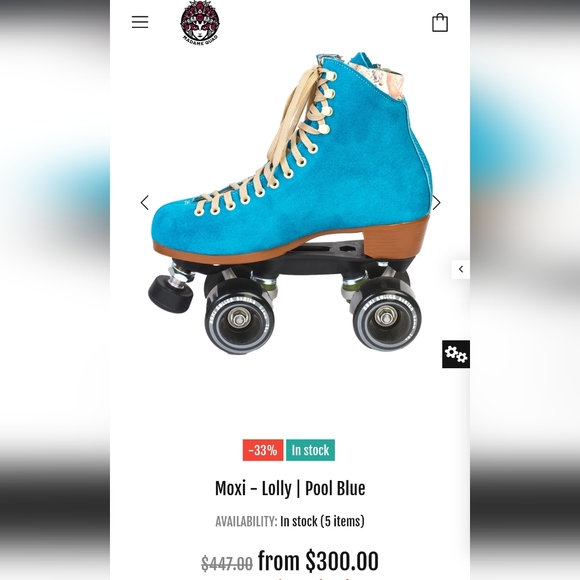Click the skate's black toe stop
580x580 pixels.
click(x=171, y=294)
